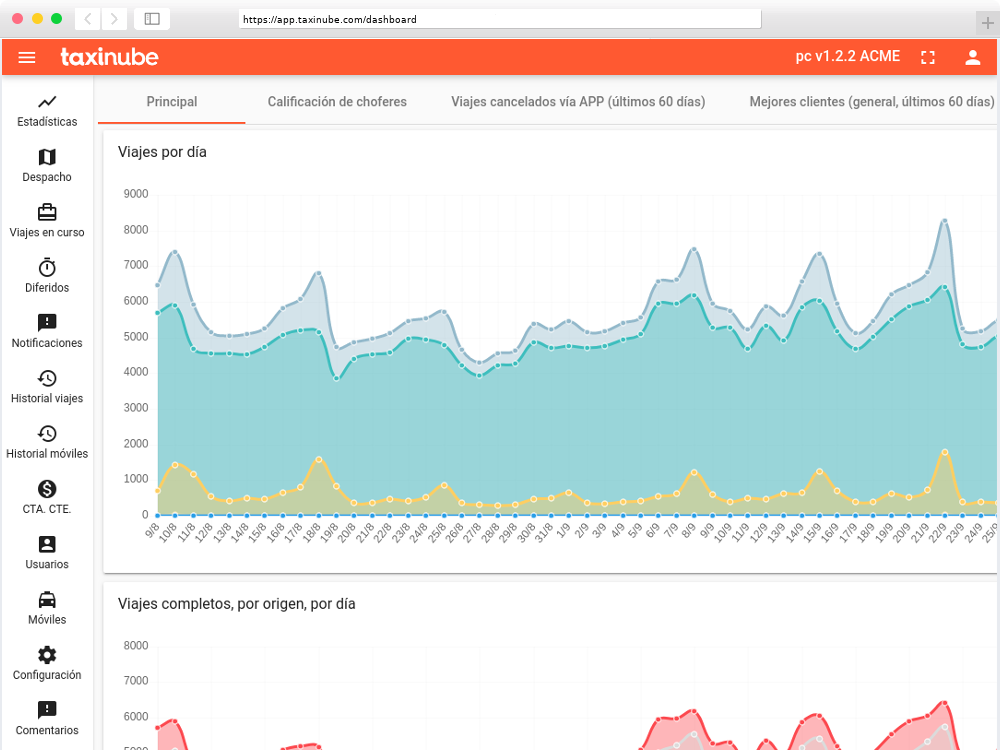Click the taxinube logo
This screenshot has width=1000, height=750.
tap(109, 57)
